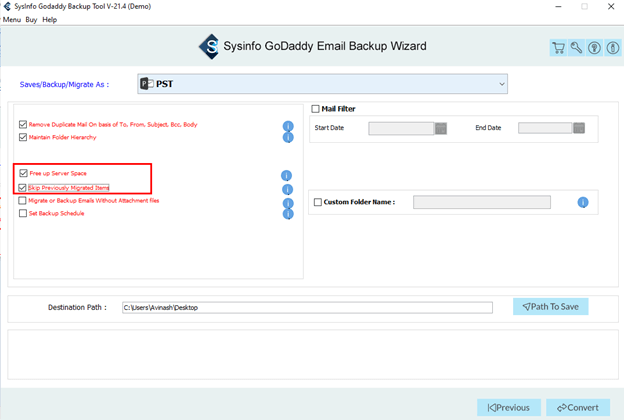This screenshot has width=624, height=420.
Task: Show info for Skip Previously Migrated Items
Action: pyautogui.click(x=287, y=189)
